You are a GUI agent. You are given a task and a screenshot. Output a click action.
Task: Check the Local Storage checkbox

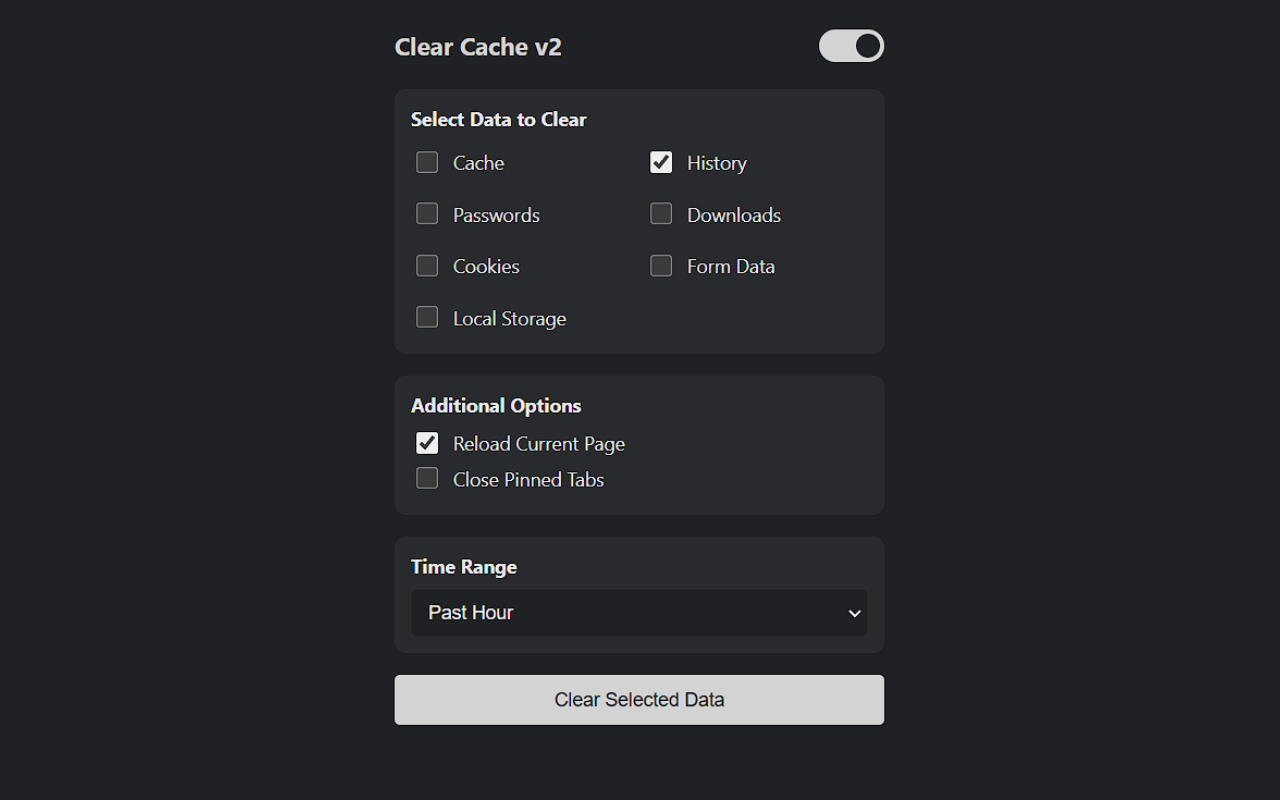(427, 316)
